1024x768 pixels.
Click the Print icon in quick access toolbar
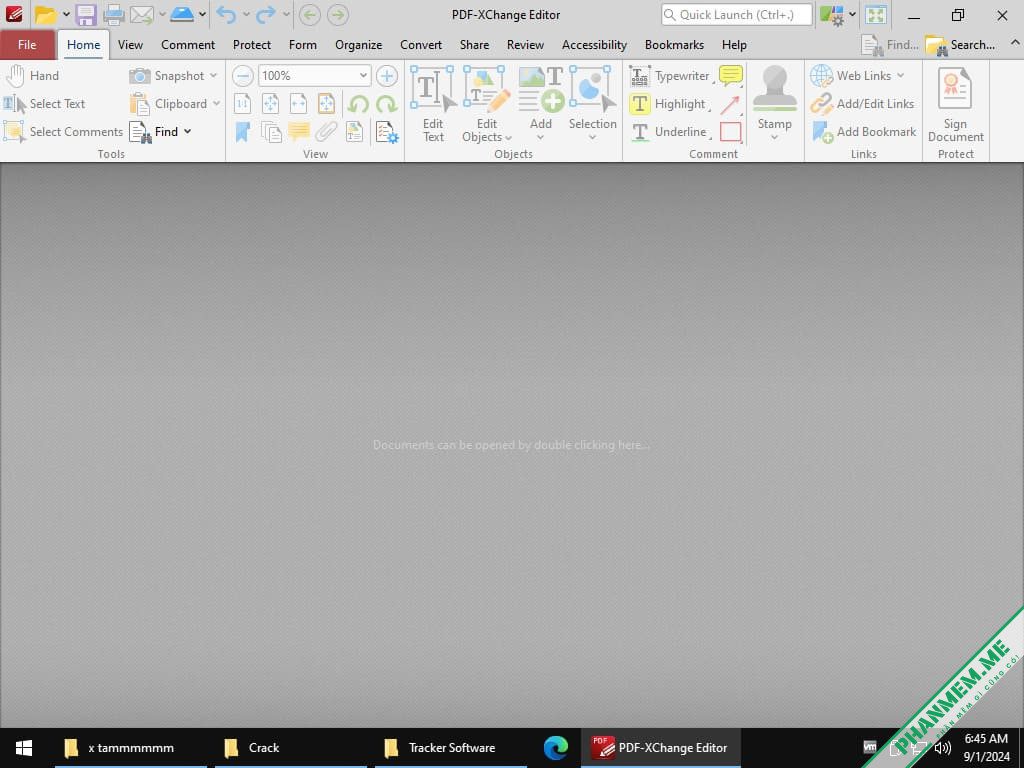pos(114,14)
